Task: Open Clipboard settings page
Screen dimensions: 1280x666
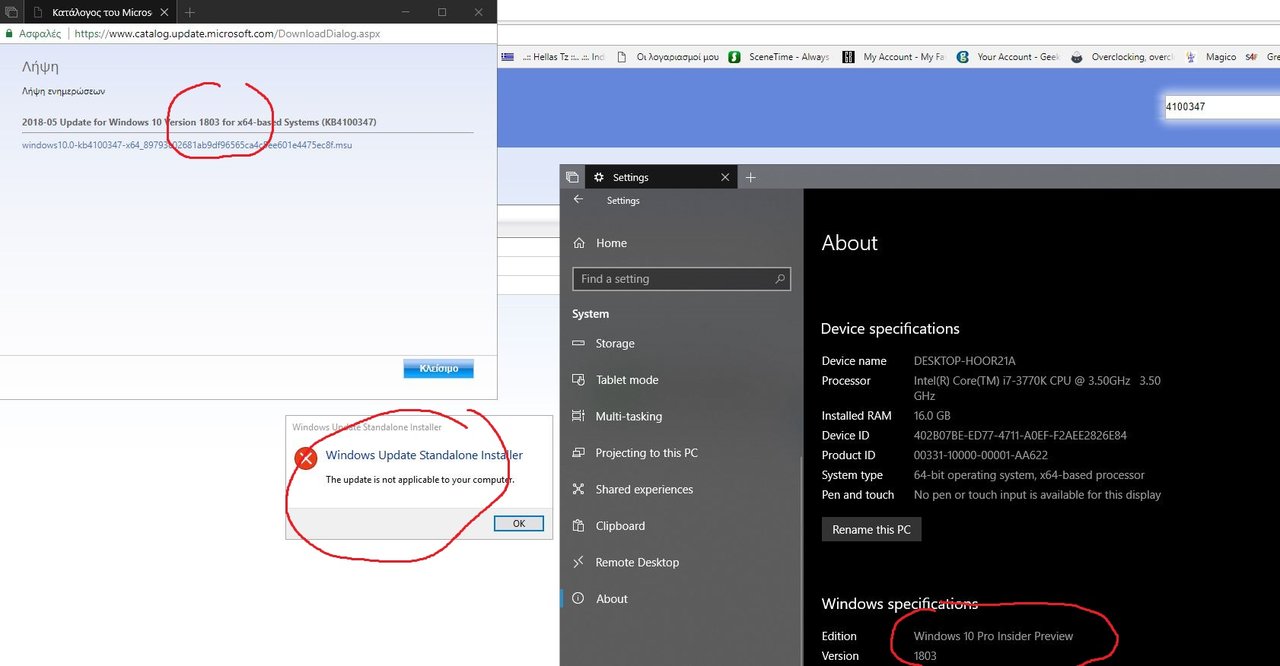Action: (620, 526)
